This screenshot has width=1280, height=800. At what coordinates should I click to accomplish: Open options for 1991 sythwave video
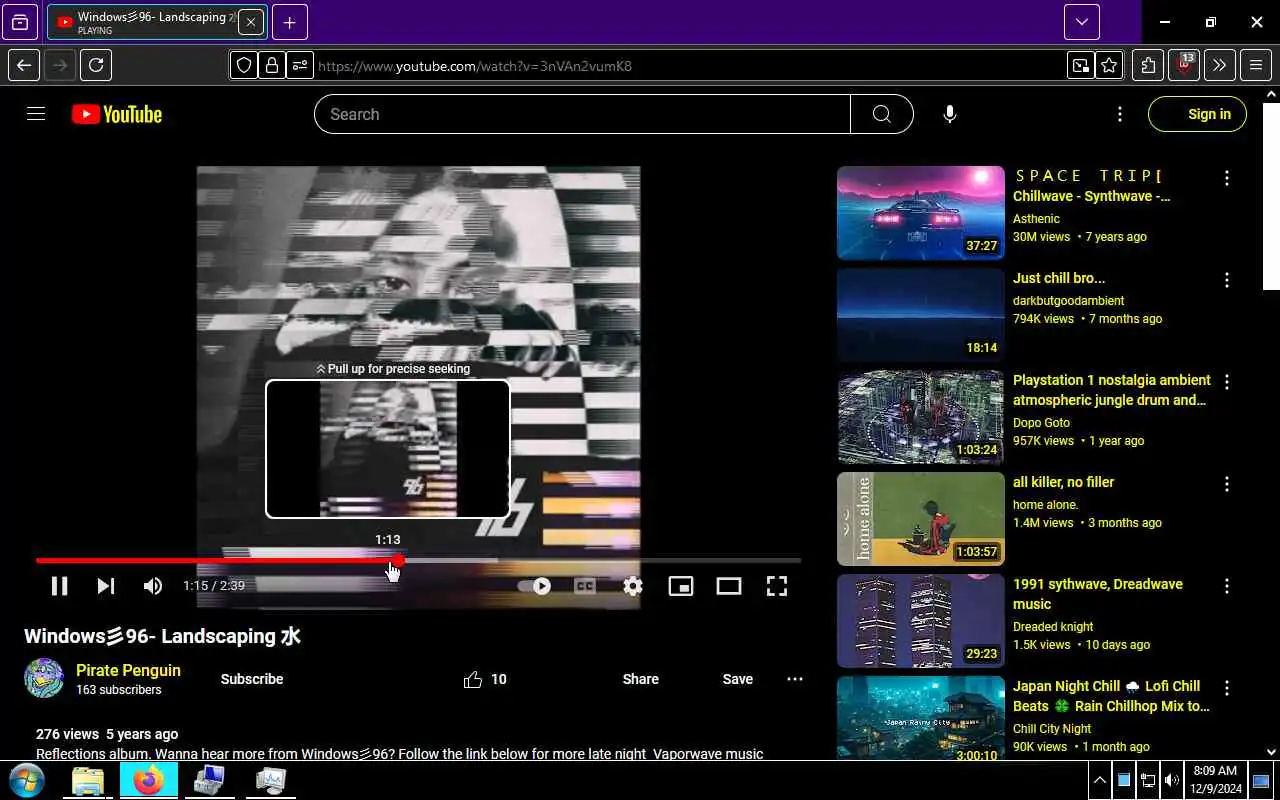click(1227, 586)
